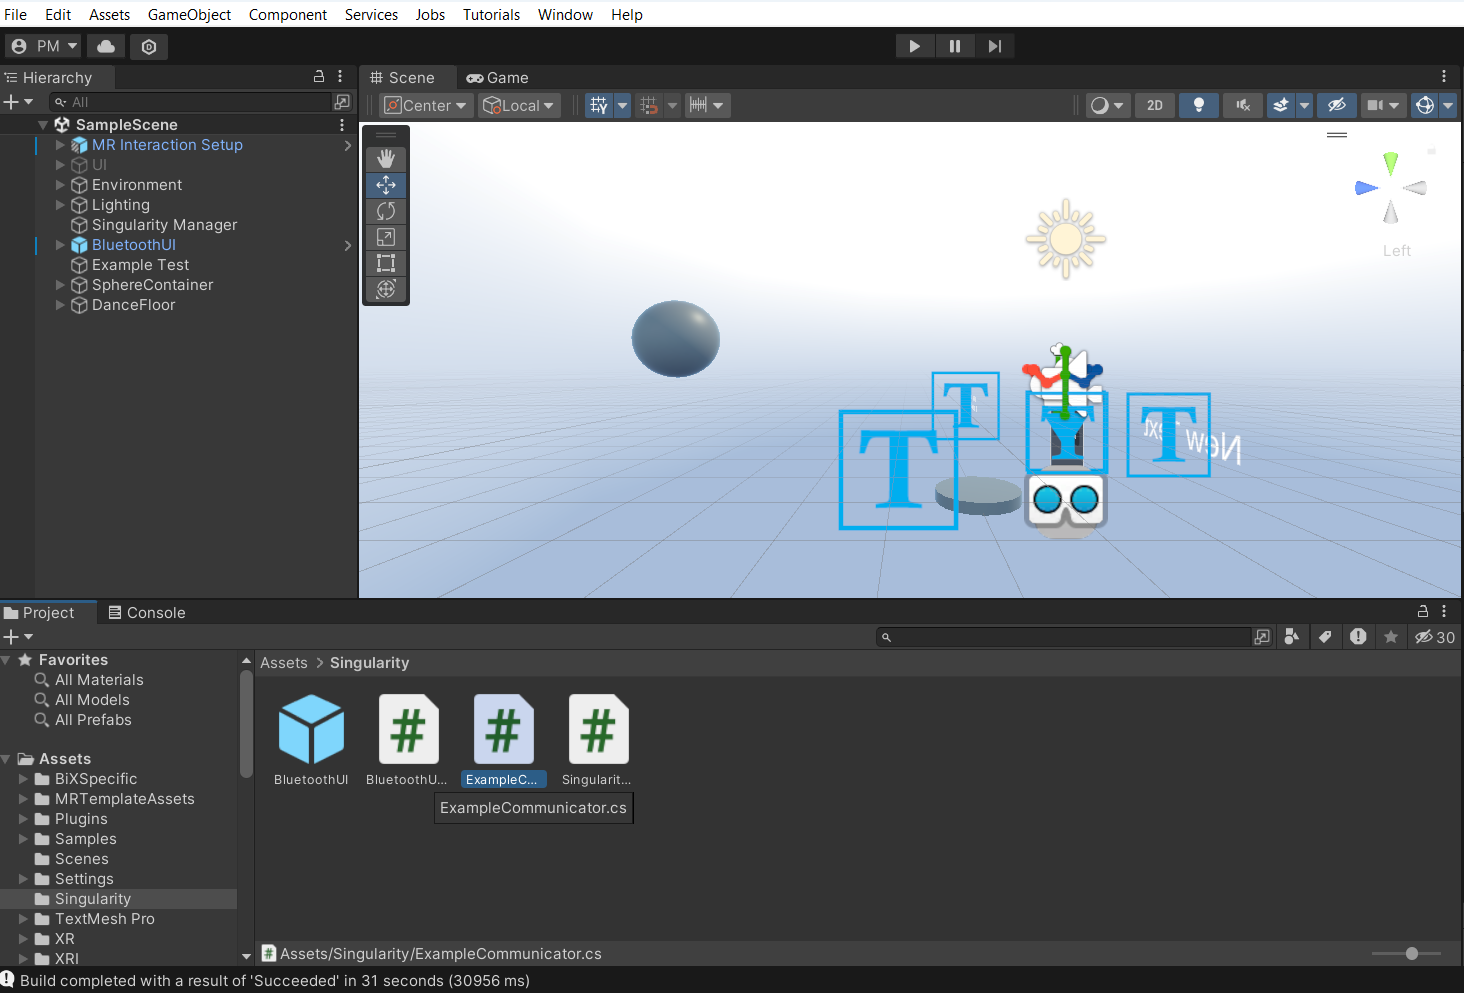This screenshot has height=993, width=1464.
Task: Select All Prefabs favorite
Action: tap(93, 720)
